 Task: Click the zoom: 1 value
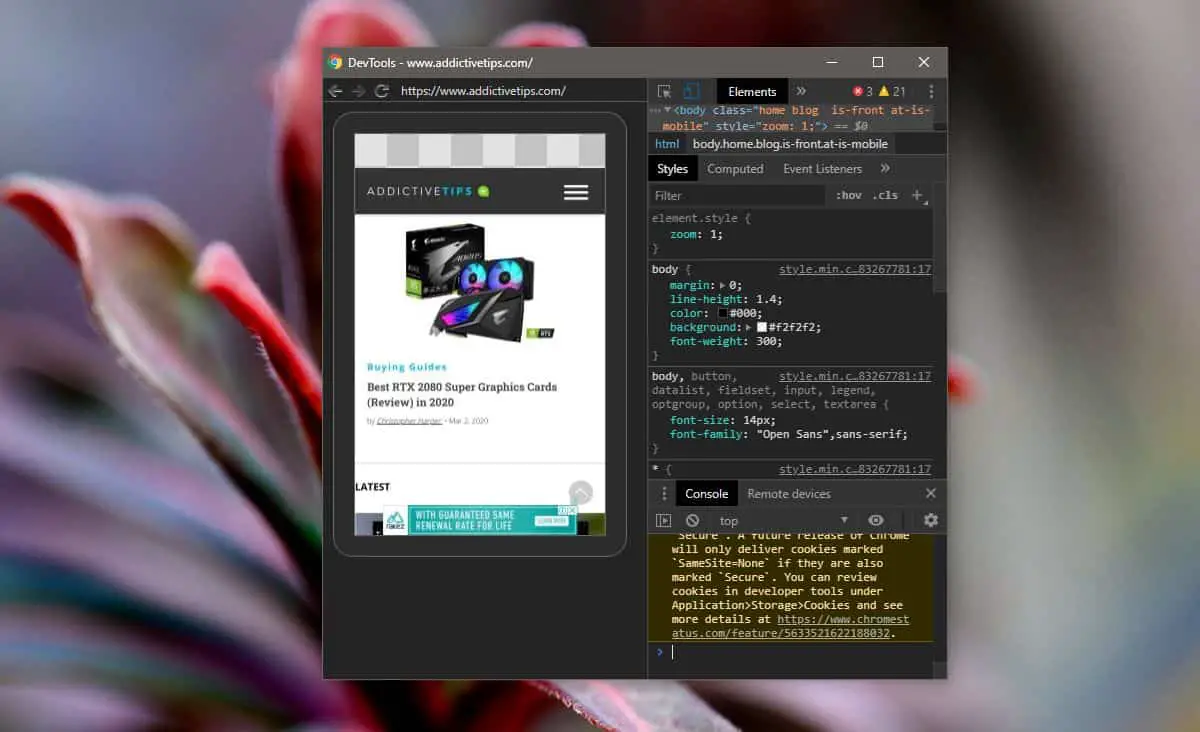pyautogui.click(x=713, y=235)
